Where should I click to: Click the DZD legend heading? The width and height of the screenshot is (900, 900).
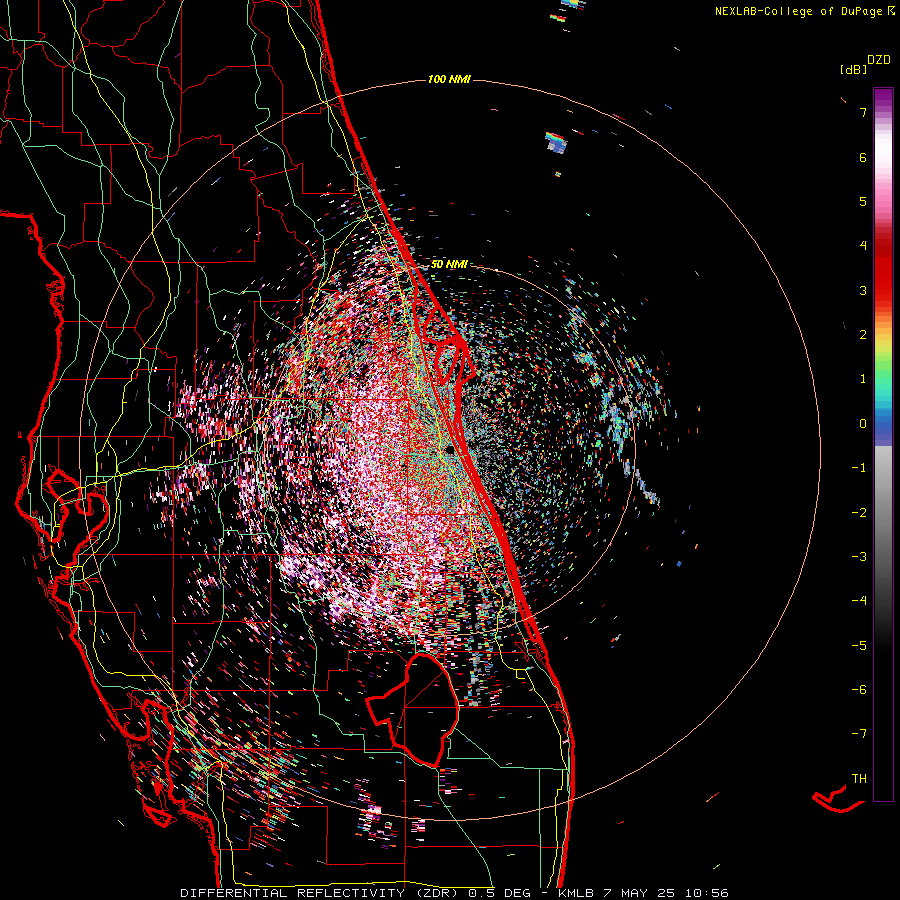879,60
